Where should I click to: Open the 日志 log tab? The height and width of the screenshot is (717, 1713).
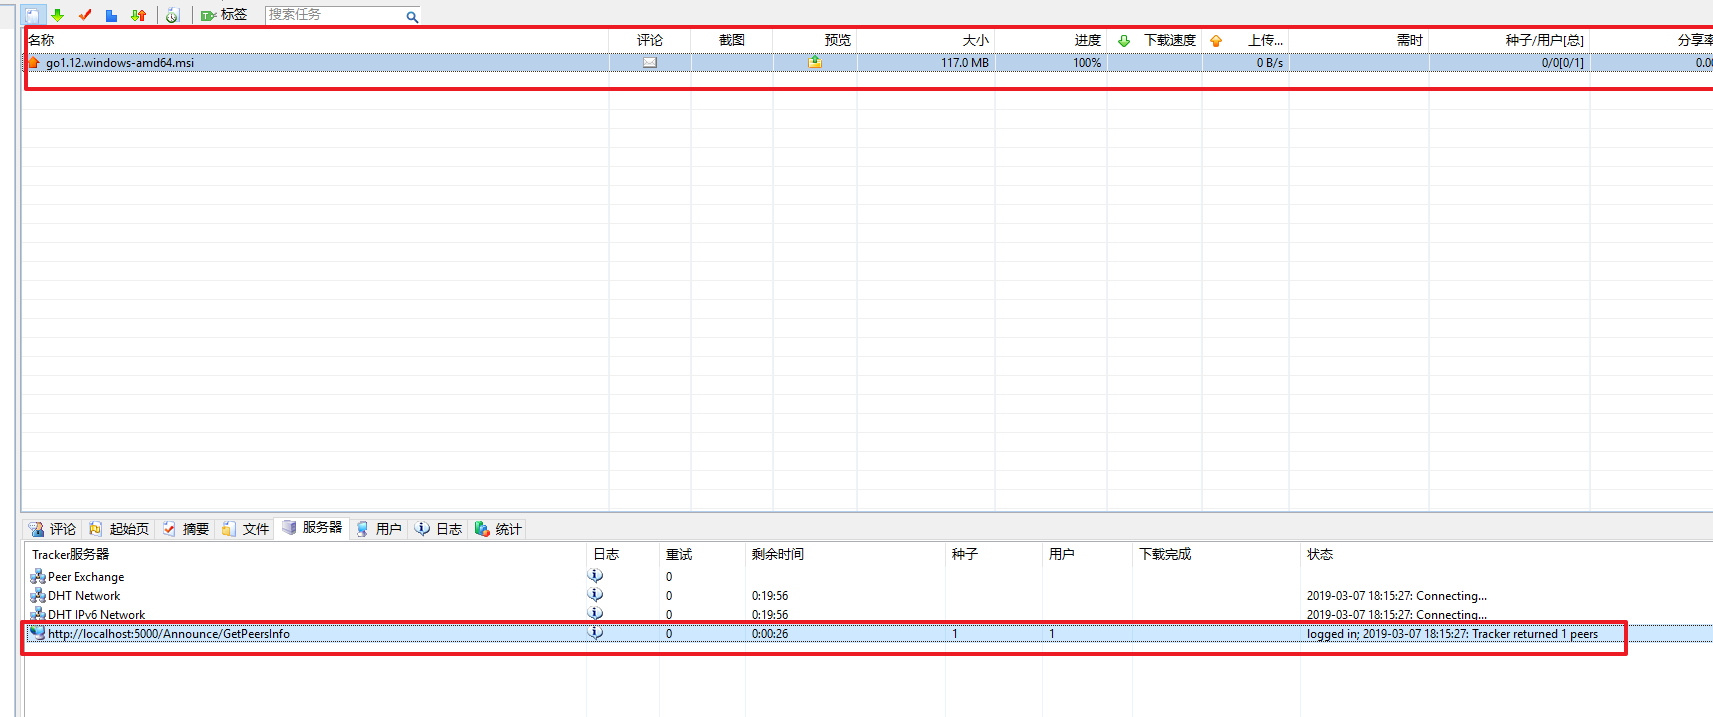tap(439, 529)
